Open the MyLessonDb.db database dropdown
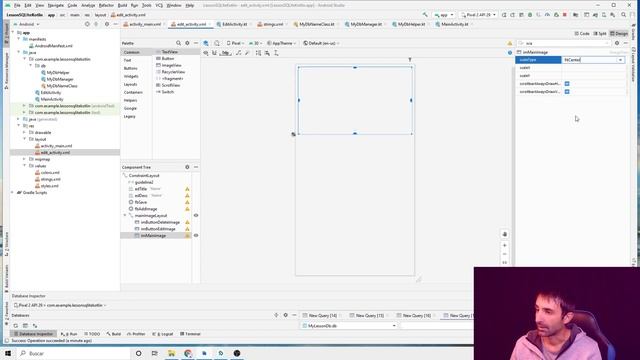The width and height of the screenshot is (640, 360). point(349,326)
